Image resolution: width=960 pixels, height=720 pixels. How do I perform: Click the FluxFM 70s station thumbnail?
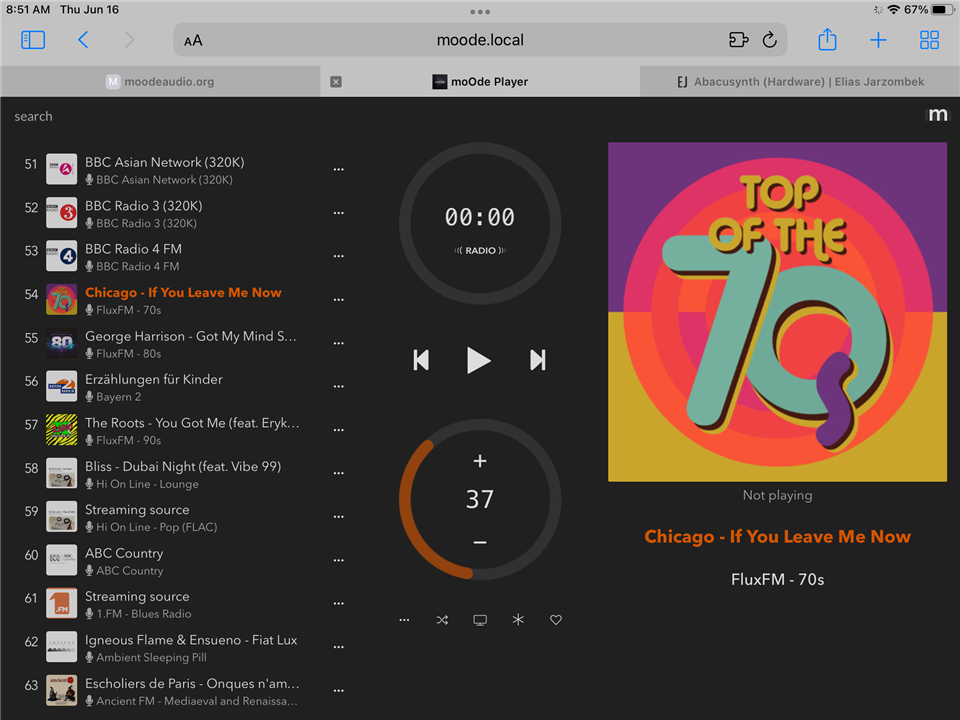(62, 300)
